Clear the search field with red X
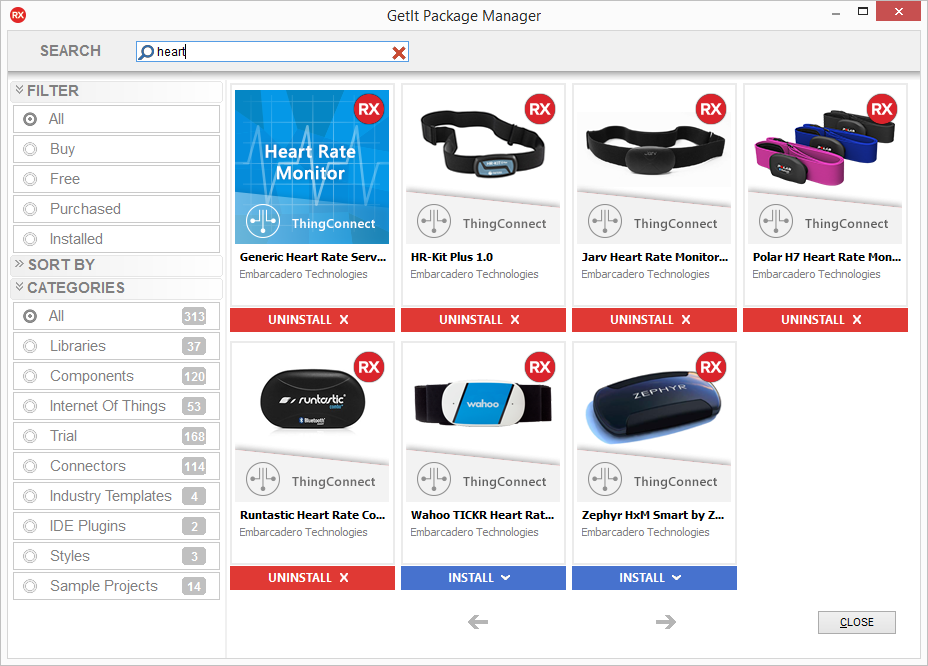Viewport: 928px width, 666px height. [x=399, y=53]
